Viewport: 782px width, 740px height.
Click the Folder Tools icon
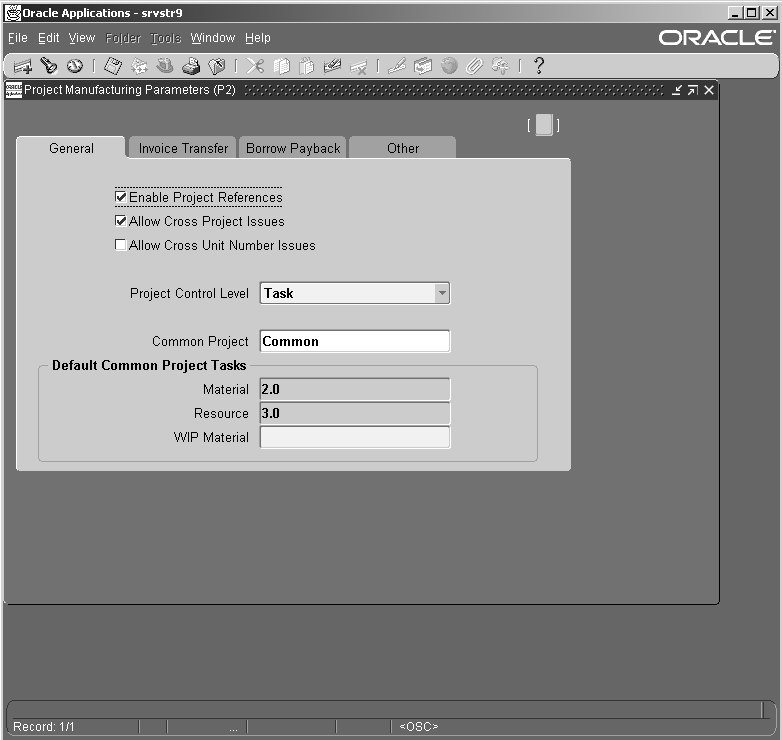tap(500, 66)
